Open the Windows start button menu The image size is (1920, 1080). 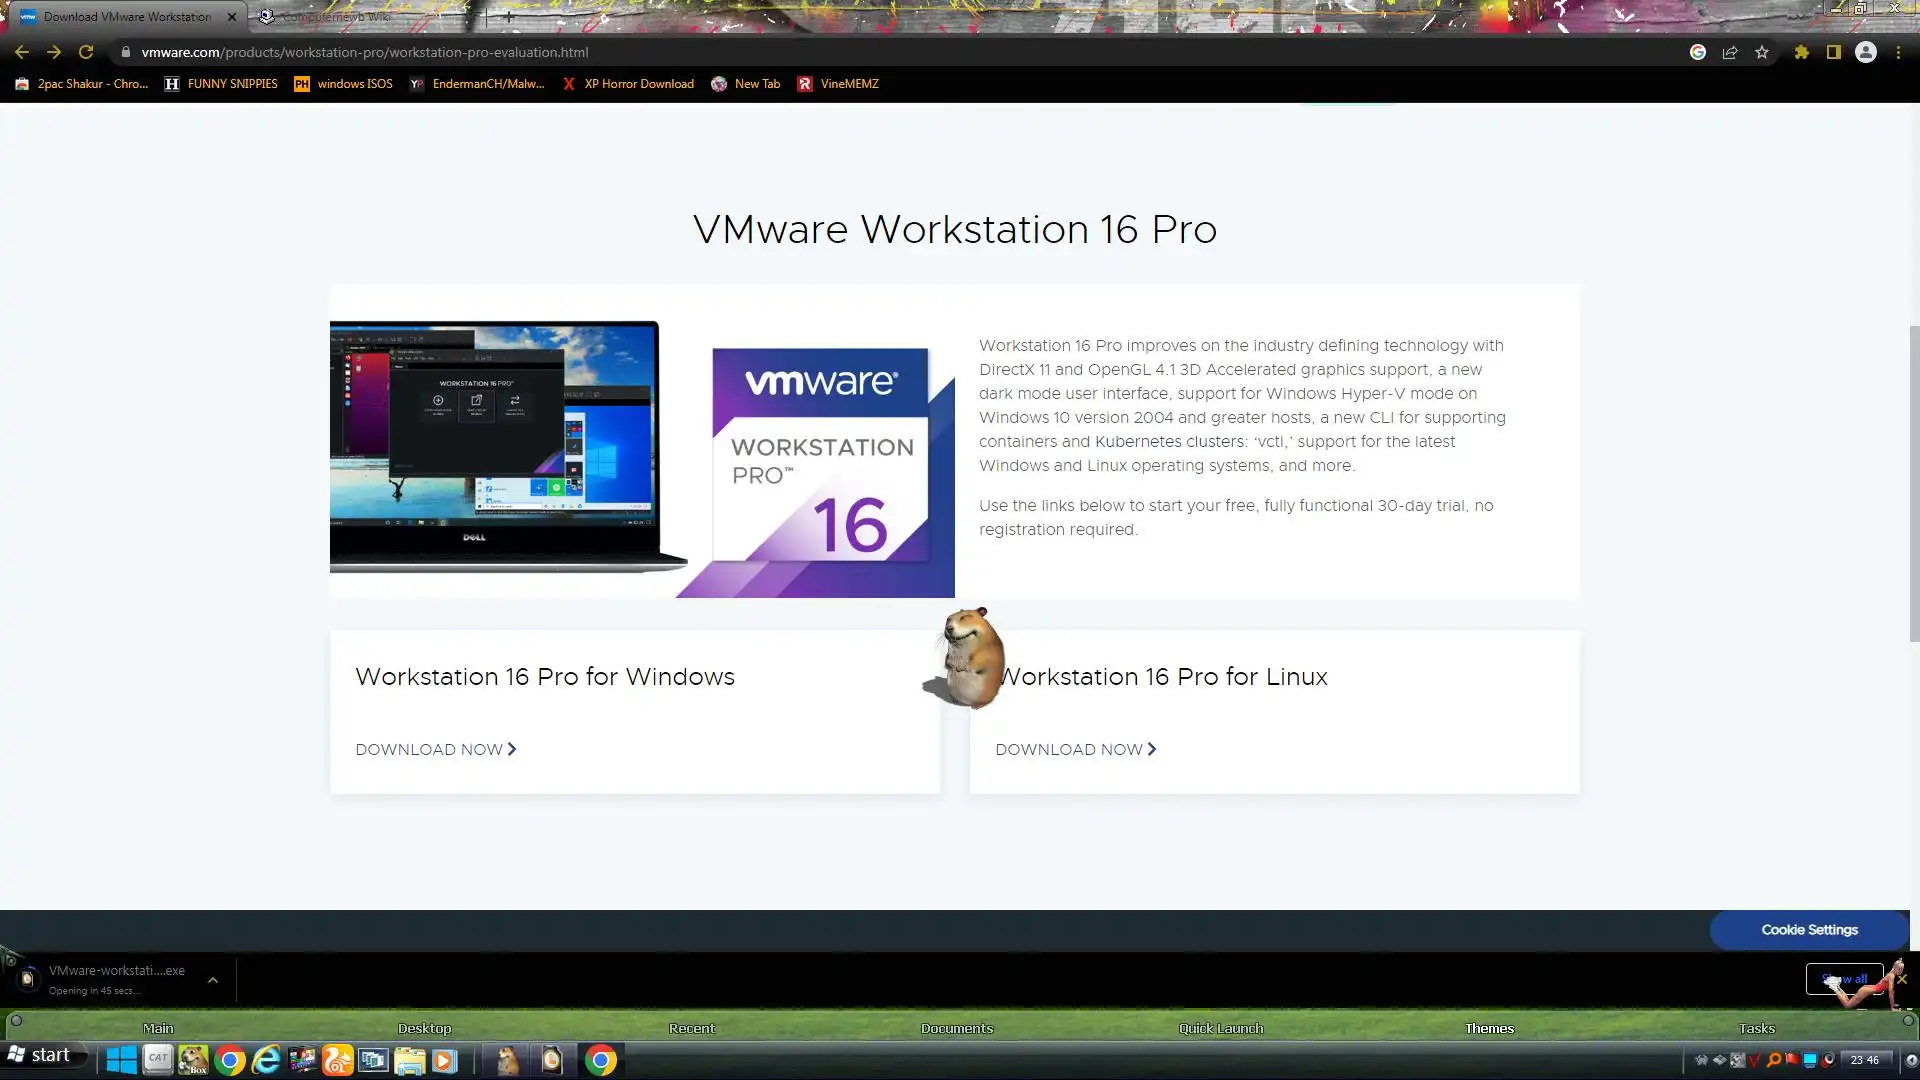(x=40, y=1055)
